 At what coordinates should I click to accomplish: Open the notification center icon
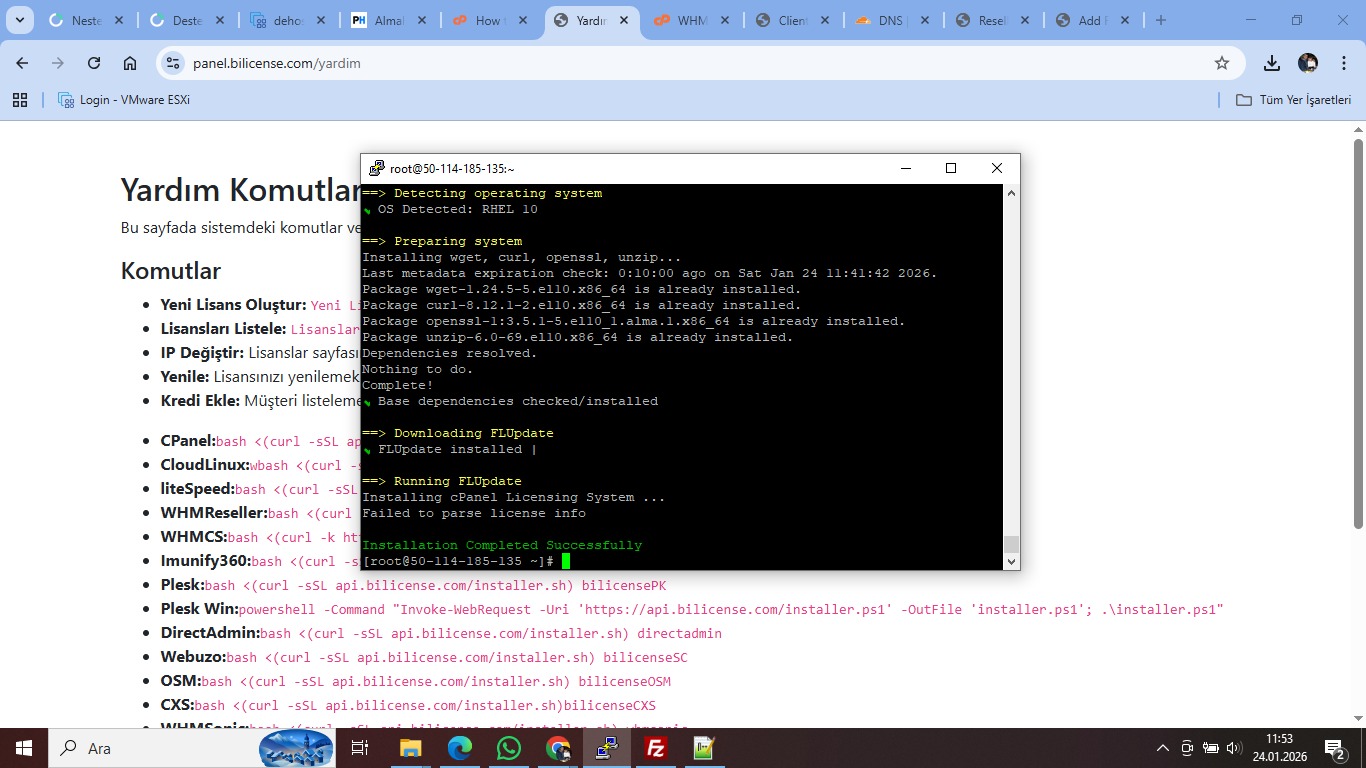click(x=1335, y=748)
